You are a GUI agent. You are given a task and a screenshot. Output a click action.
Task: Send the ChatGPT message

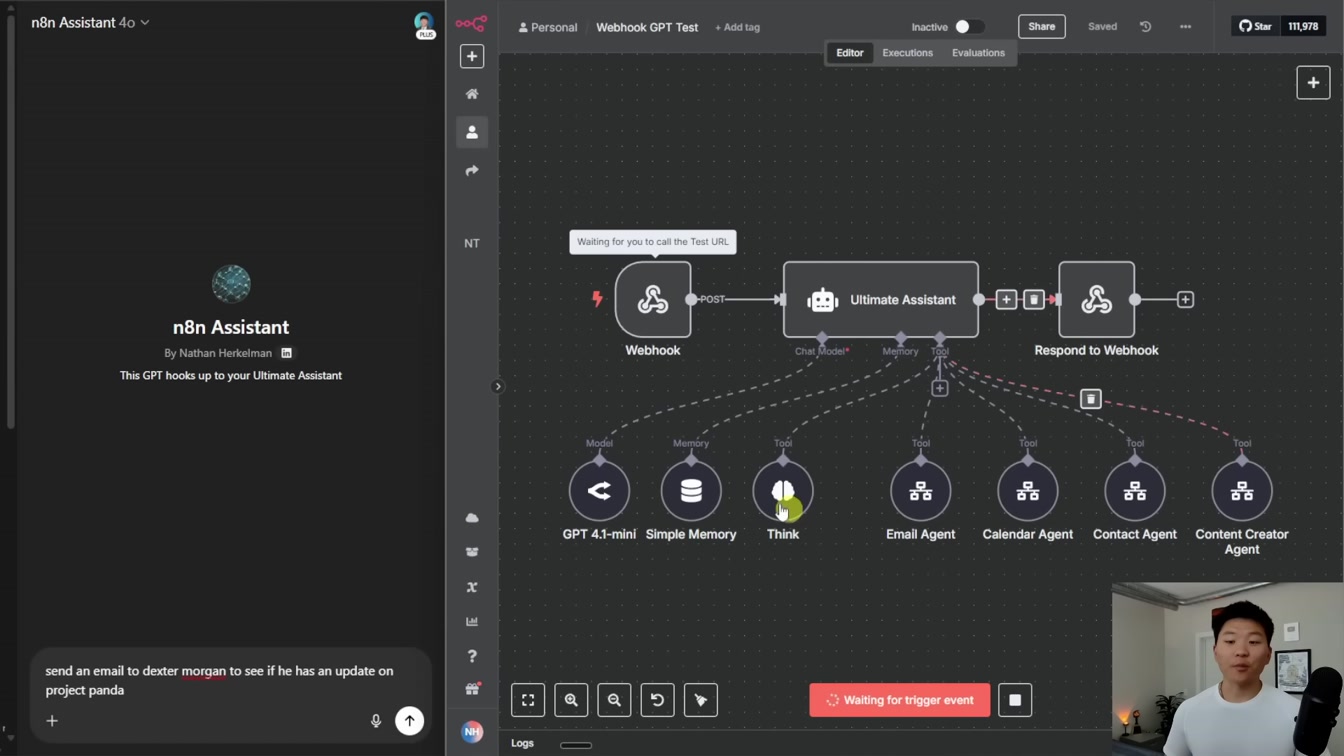(x=409, y=721)
